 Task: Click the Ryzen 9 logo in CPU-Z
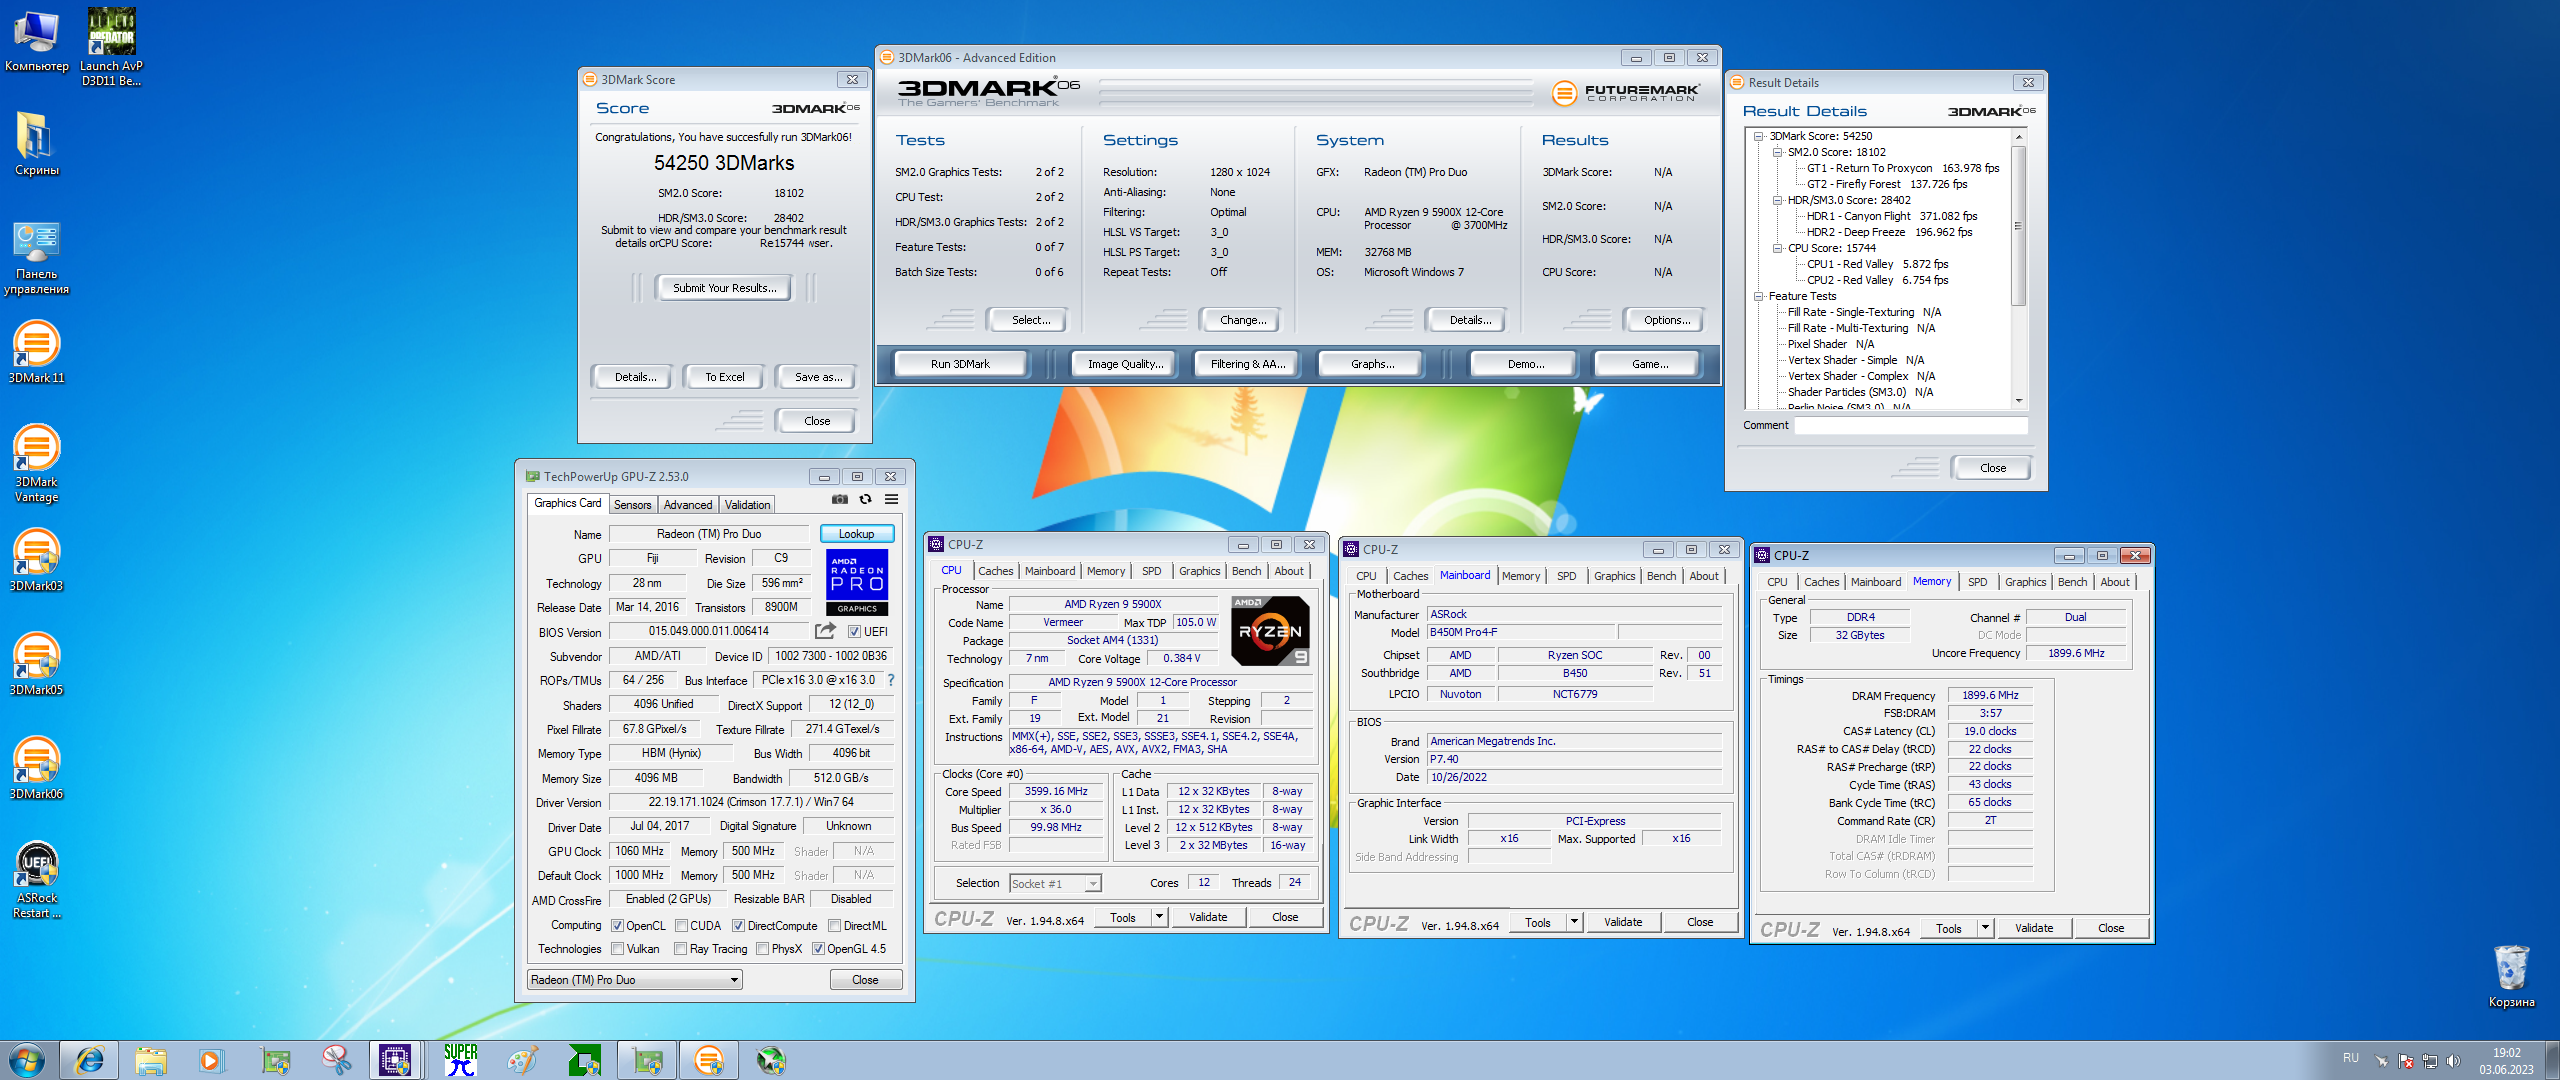pyautogui.click(x=1270, y=631)
